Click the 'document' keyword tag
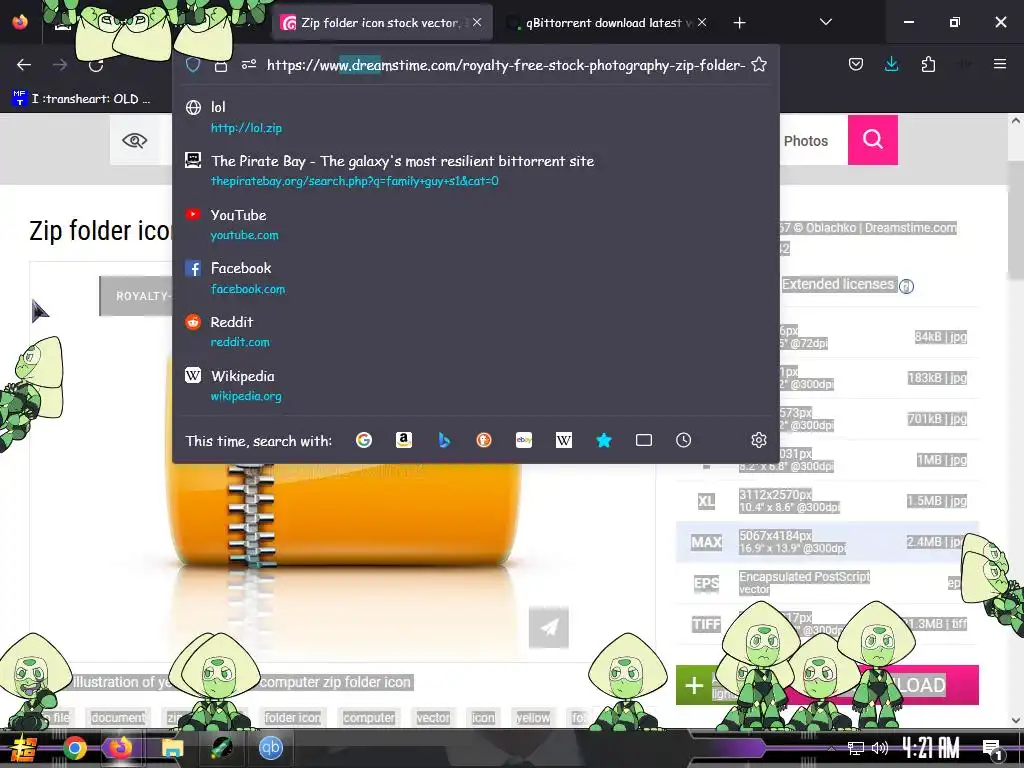This screenshot has width=1024, height=768. [118, 718]
